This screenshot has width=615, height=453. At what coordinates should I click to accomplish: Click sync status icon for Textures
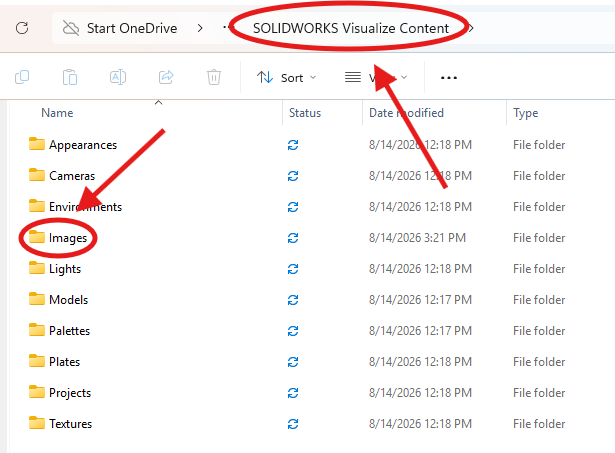pos(293,424)
